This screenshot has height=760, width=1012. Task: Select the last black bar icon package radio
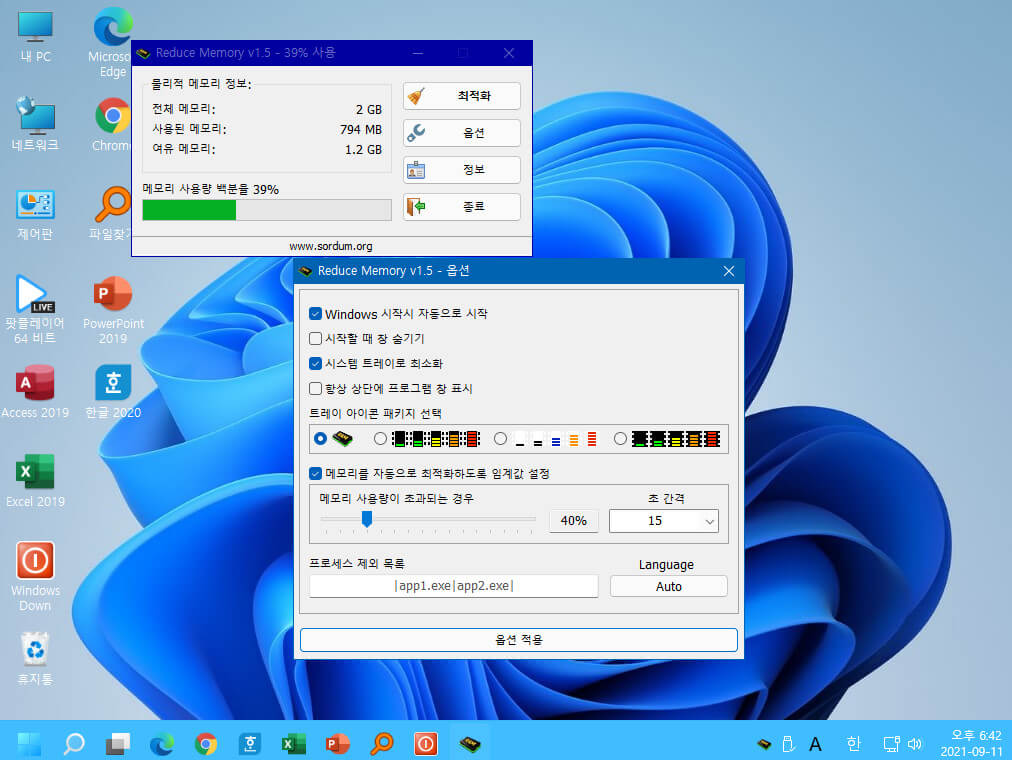coord(620,439)
